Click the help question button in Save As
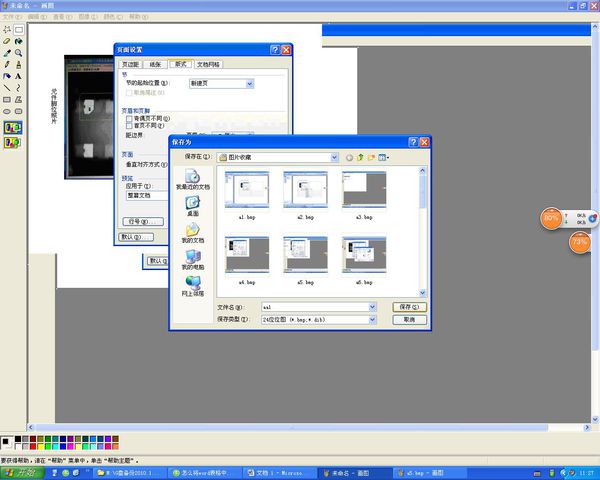600x480 pixels. click(x=413, y=142)
